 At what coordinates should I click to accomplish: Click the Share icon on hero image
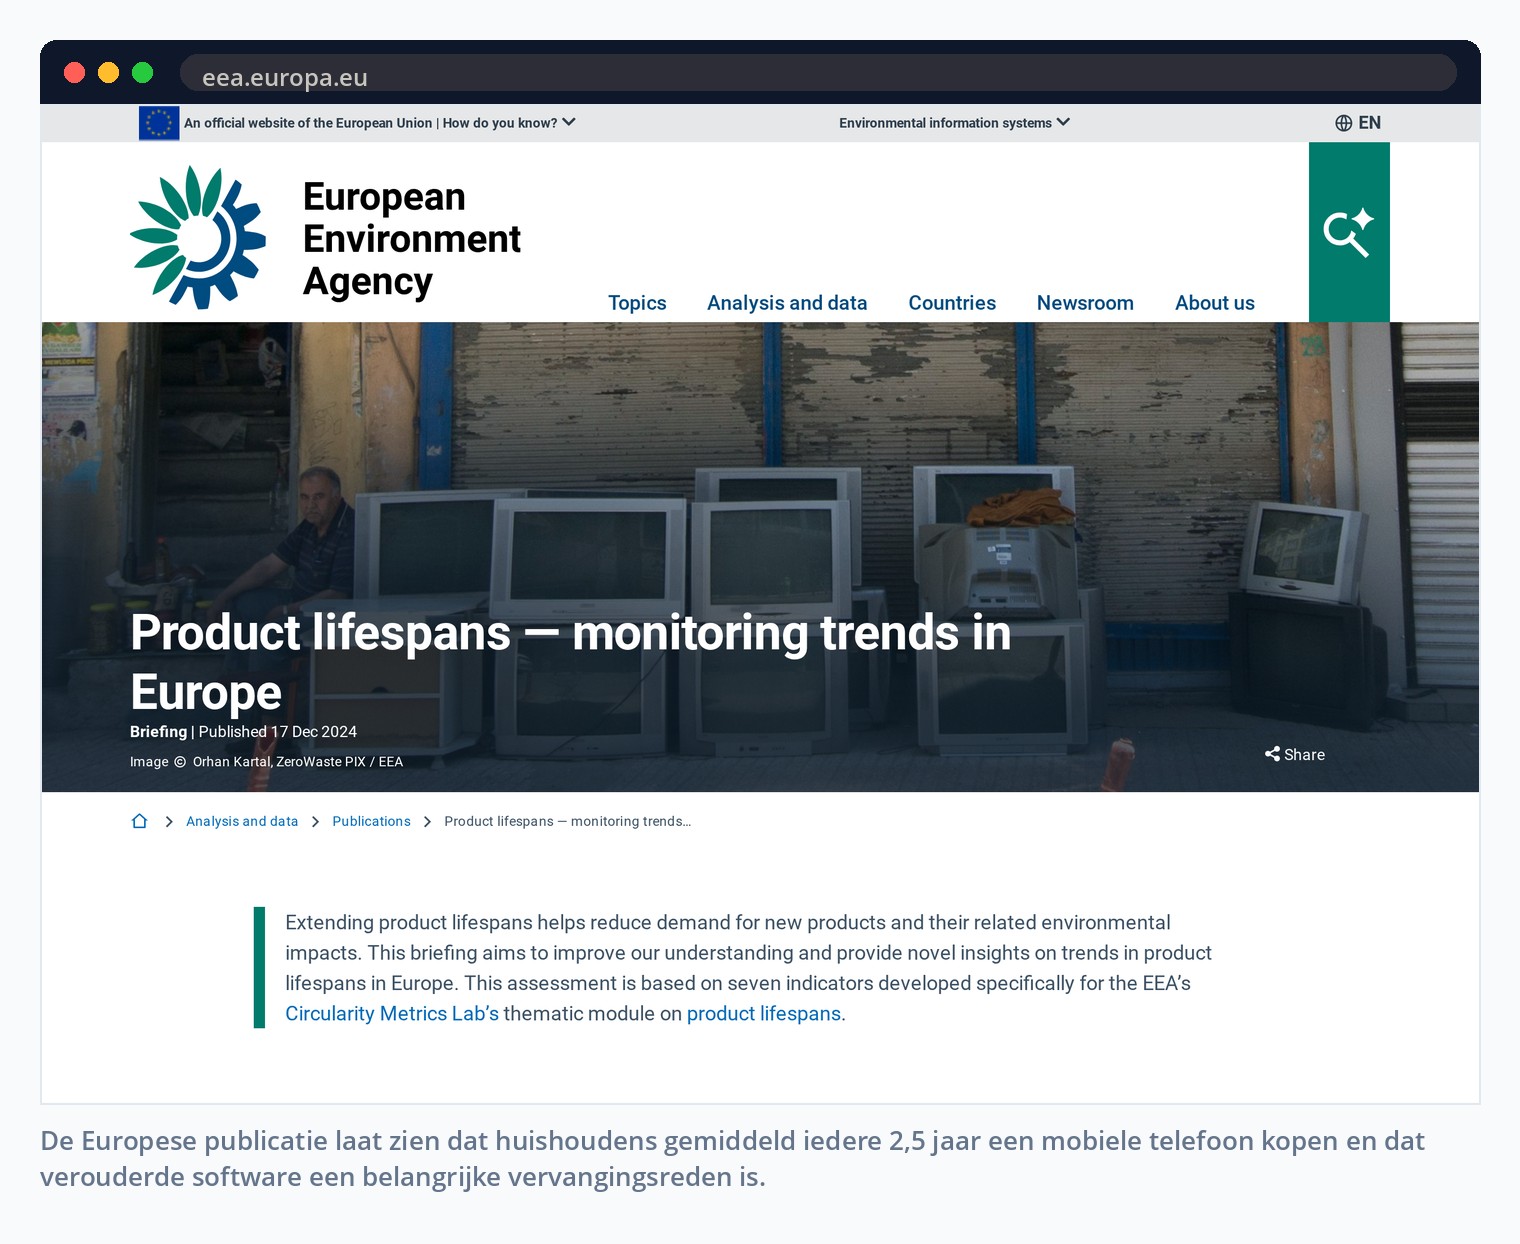1272,754
